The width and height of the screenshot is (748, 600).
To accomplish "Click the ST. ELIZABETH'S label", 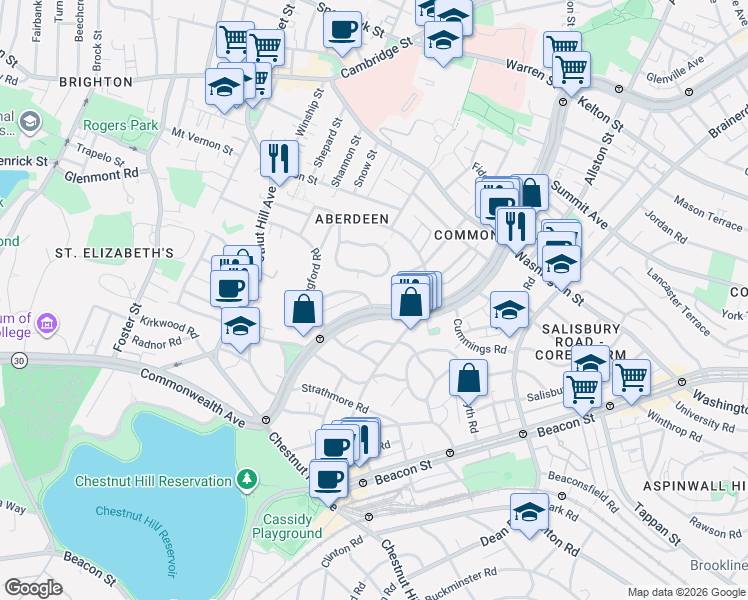I will pyautogui.click(x=114, y=253).
